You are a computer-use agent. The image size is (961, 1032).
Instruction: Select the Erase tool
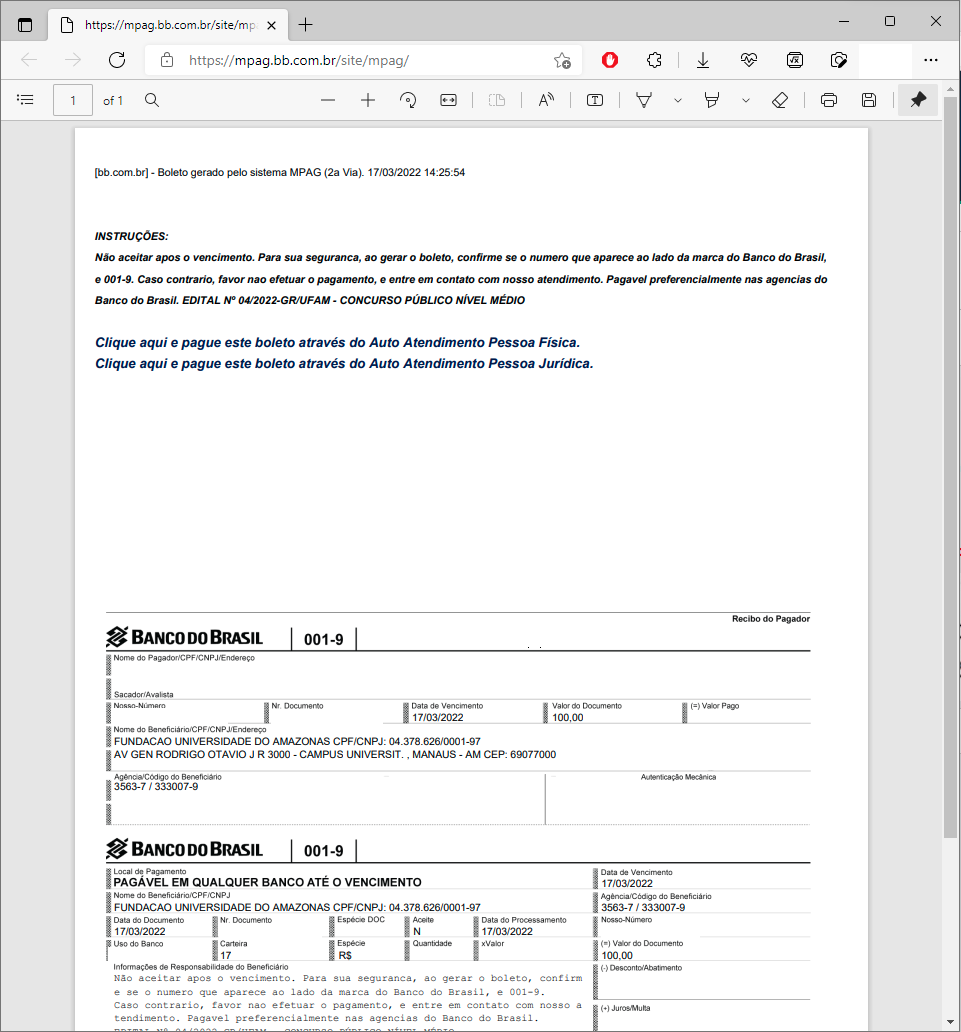click(781, 100)
